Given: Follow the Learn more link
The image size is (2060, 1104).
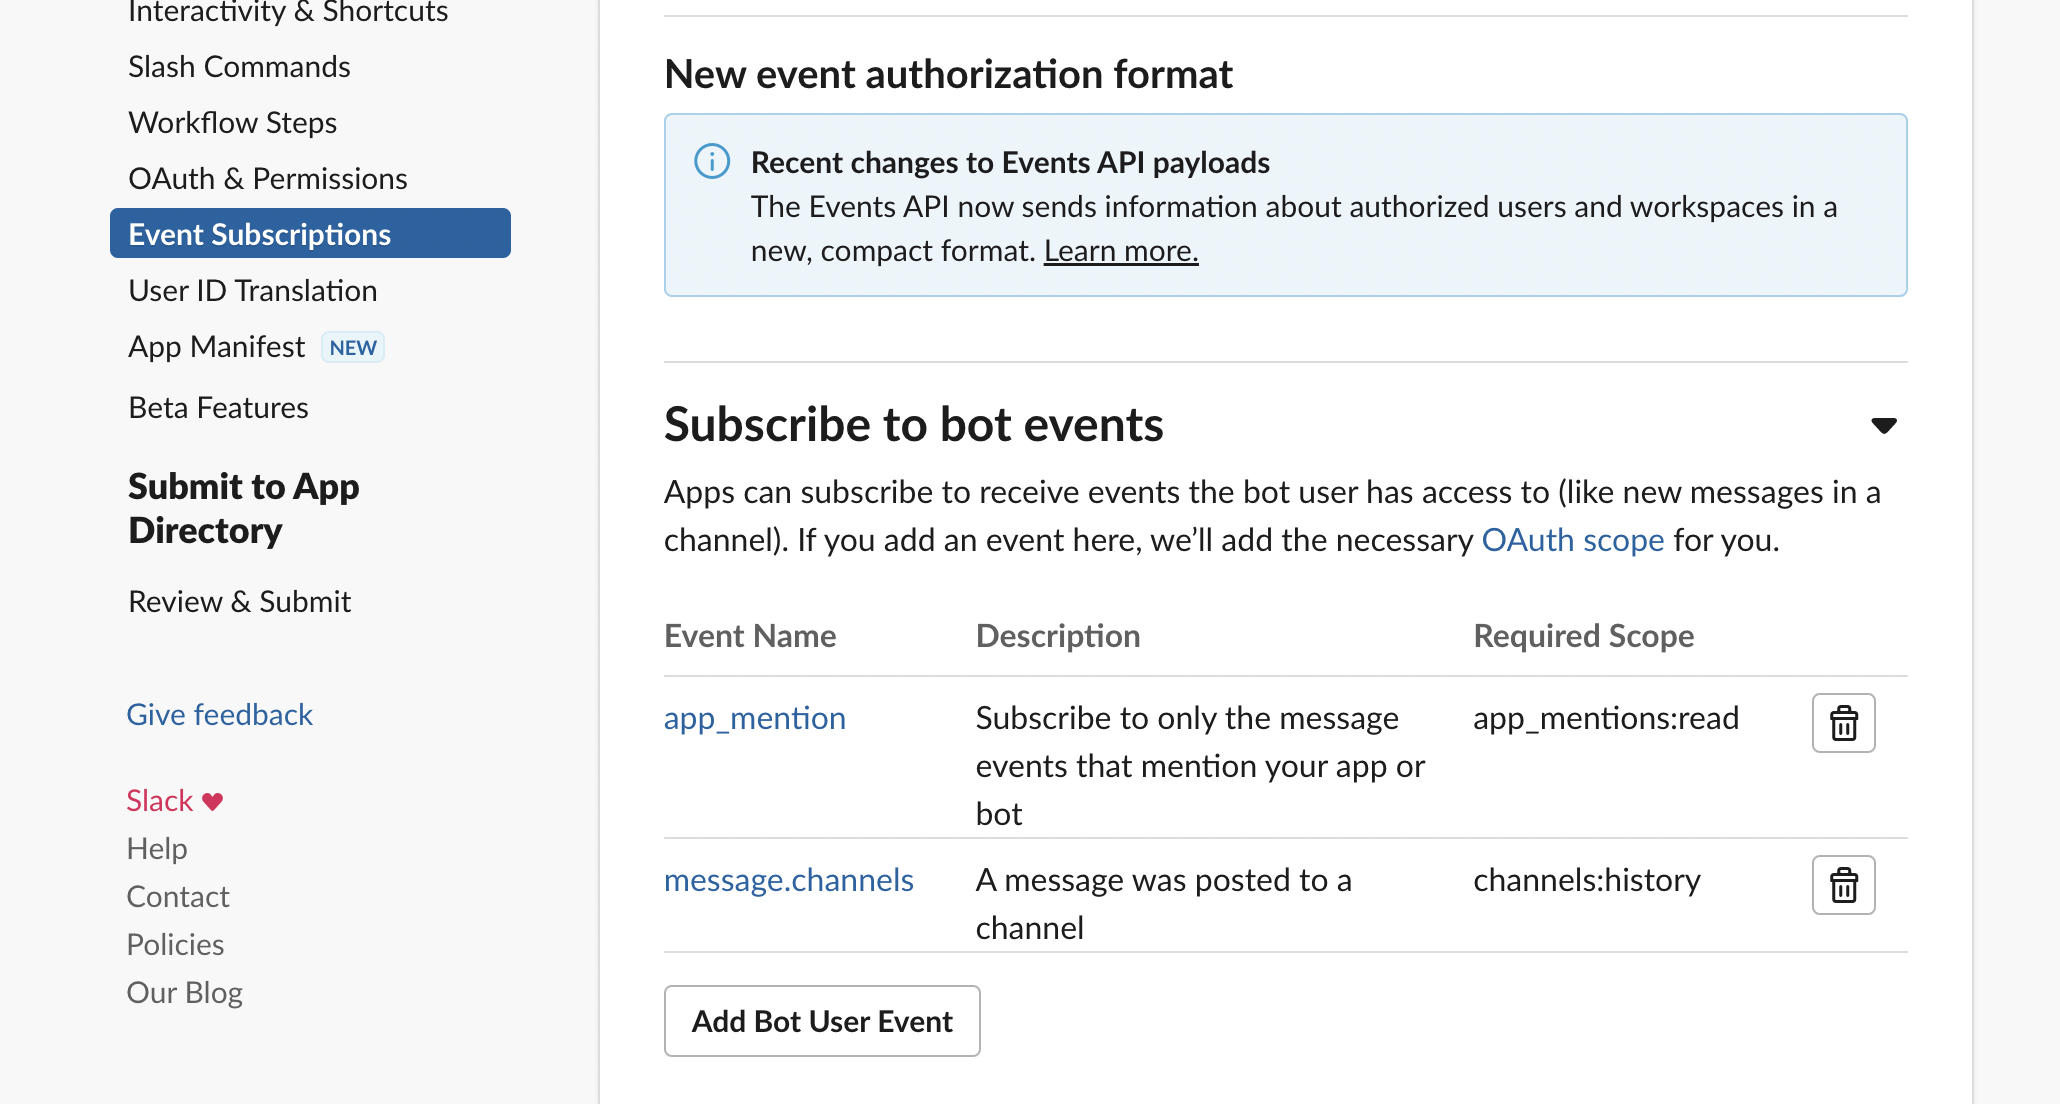Looking at the screenshot, I should [x=1121, y=250].
